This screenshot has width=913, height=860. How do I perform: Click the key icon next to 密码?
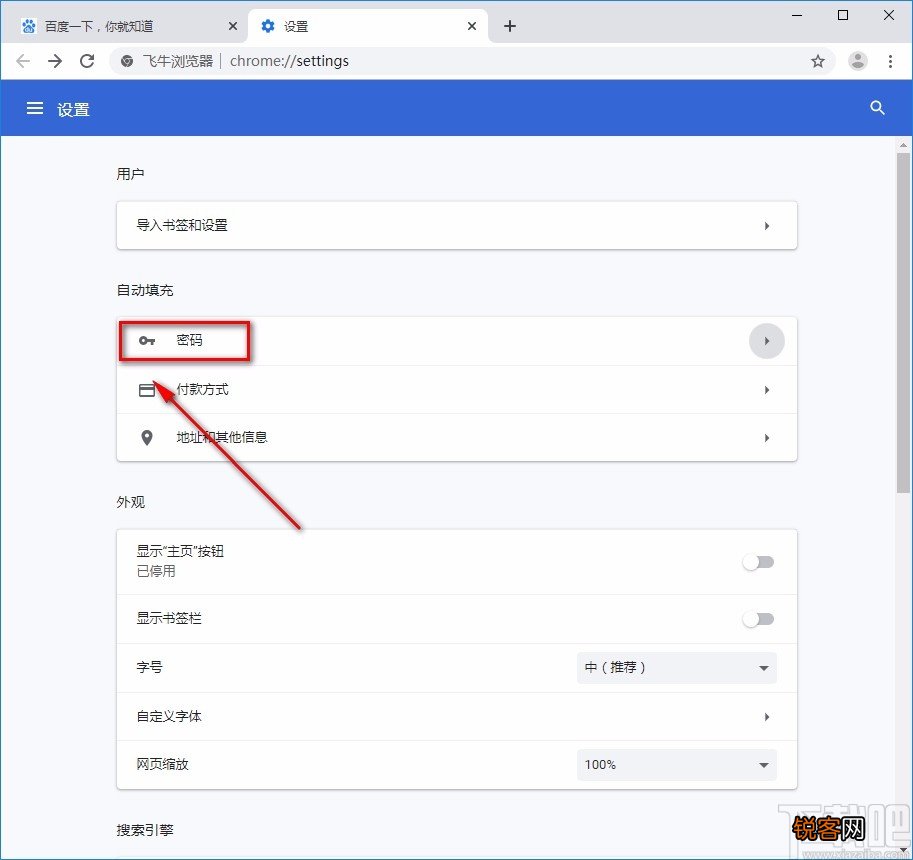[x=147, y=341]
